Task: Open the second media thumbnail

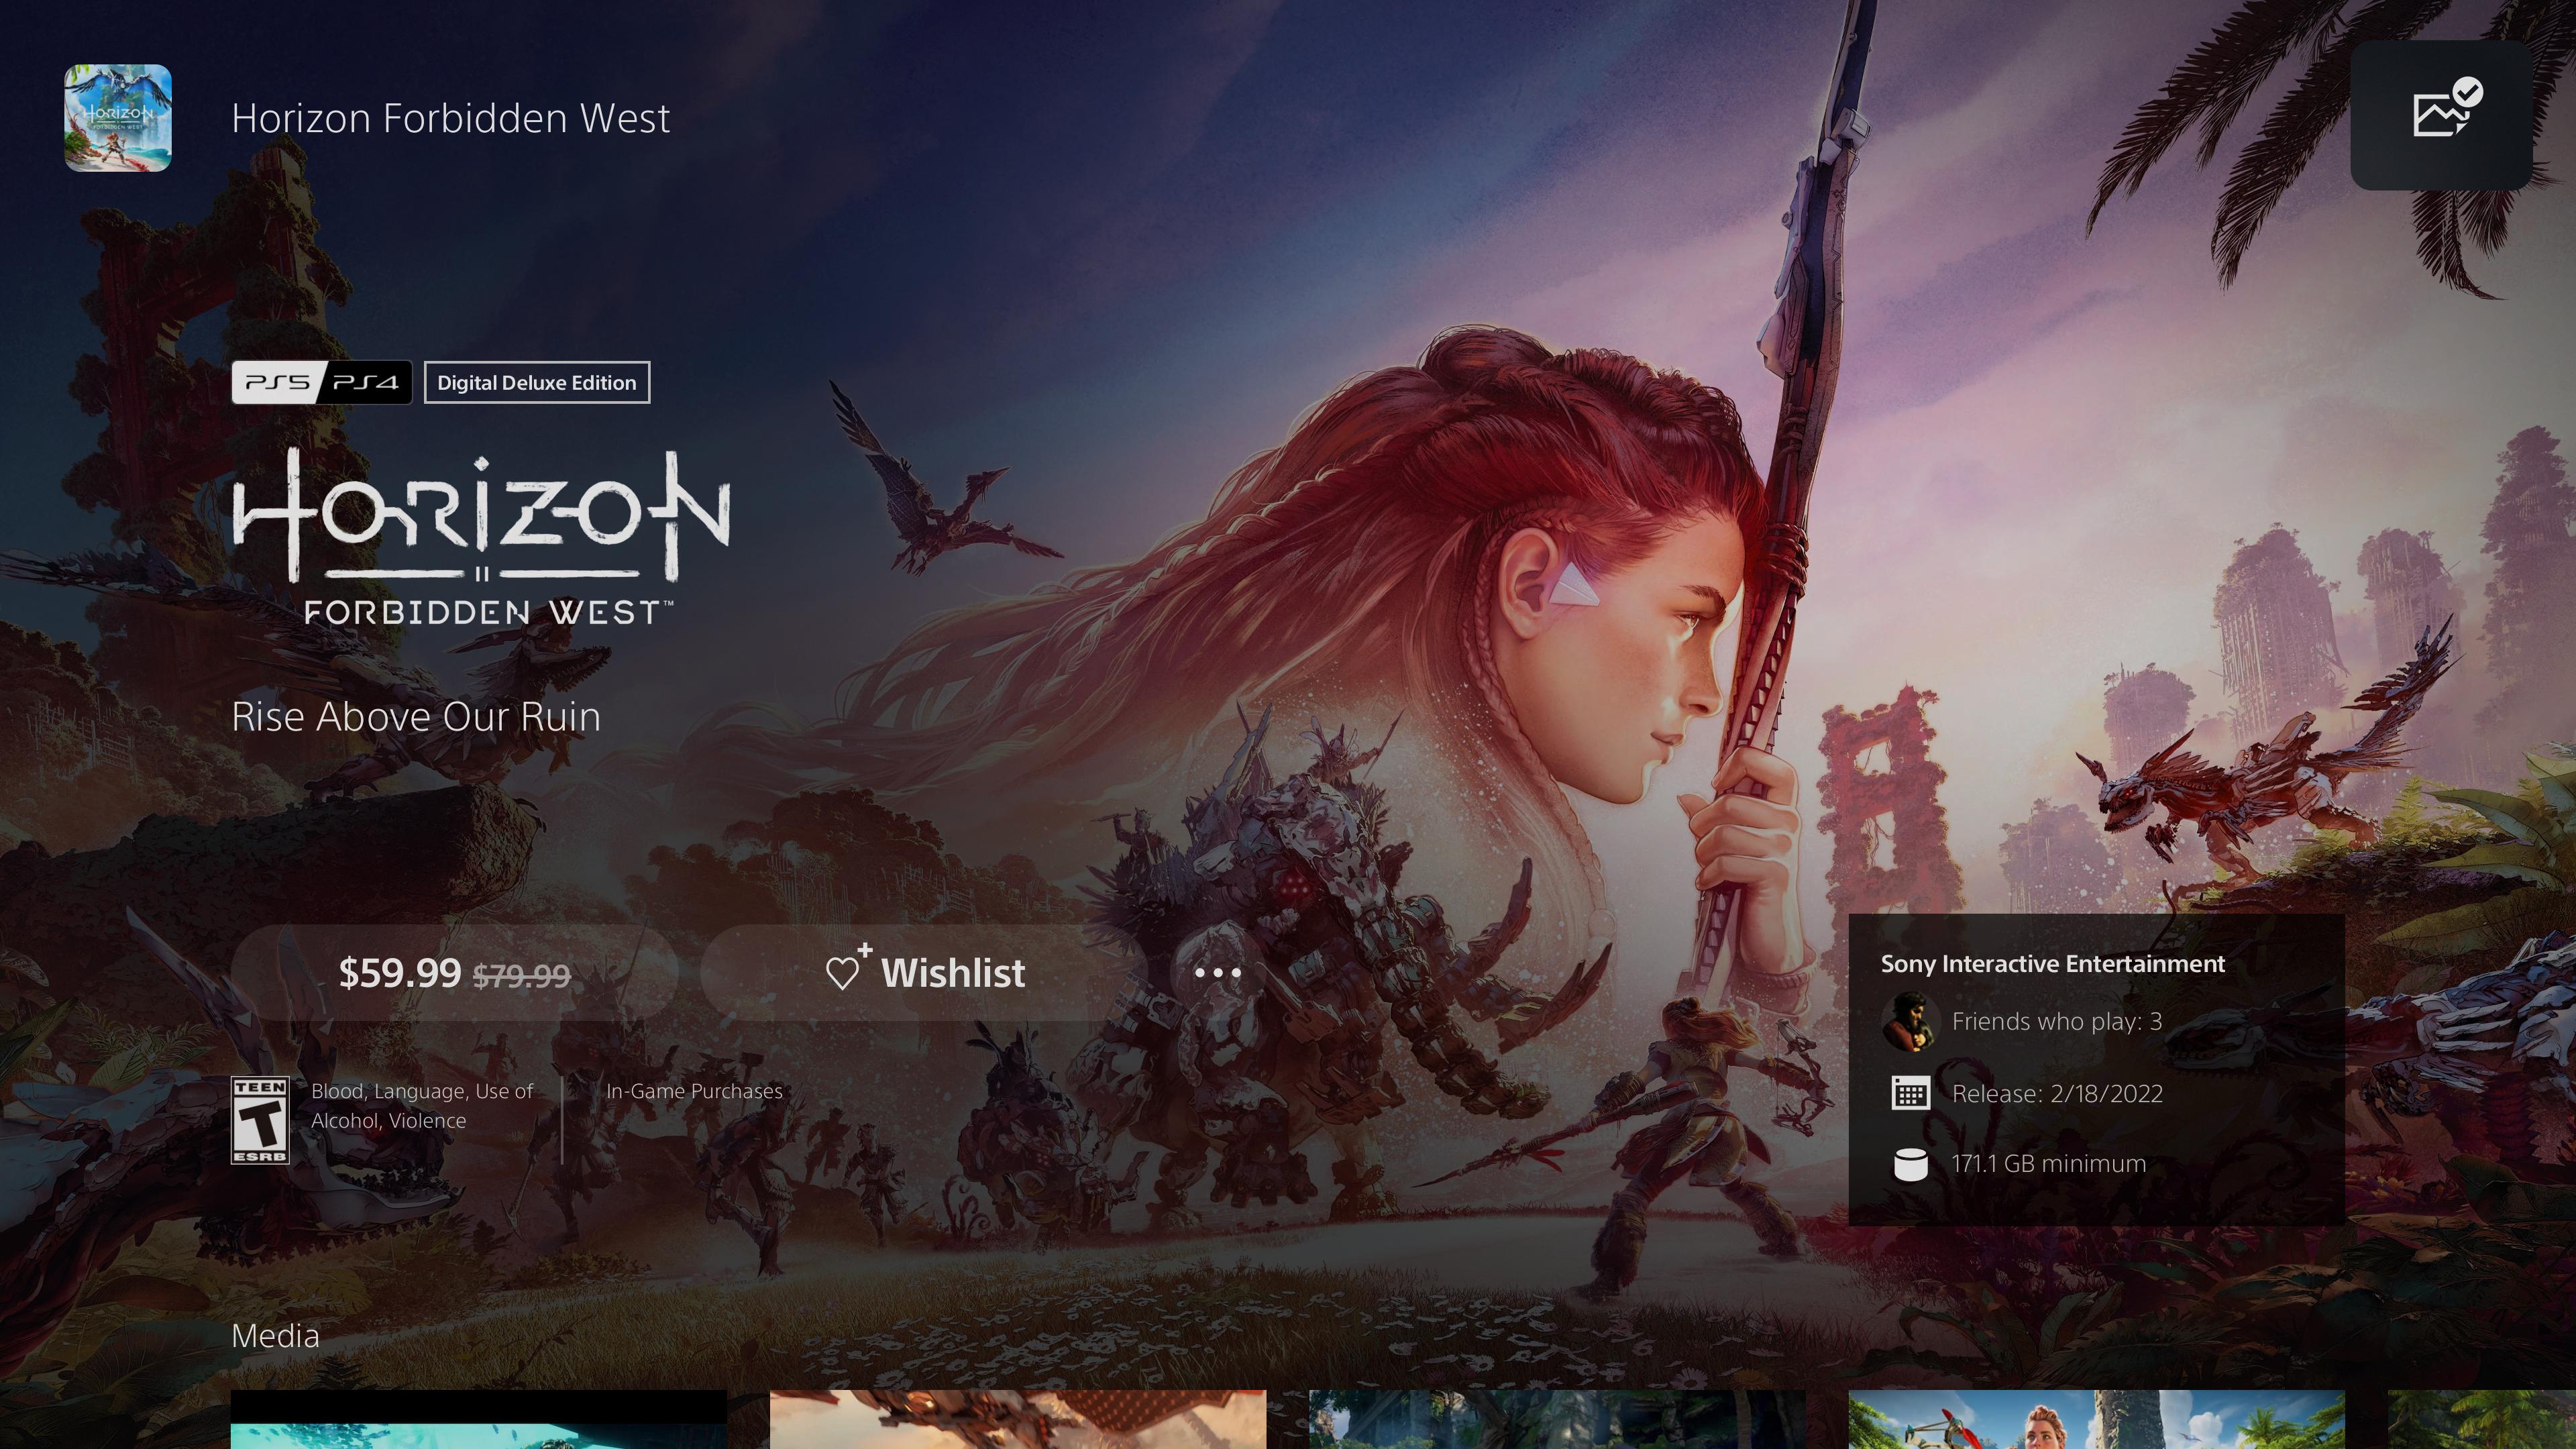Action: (x=1018, y=1420)
